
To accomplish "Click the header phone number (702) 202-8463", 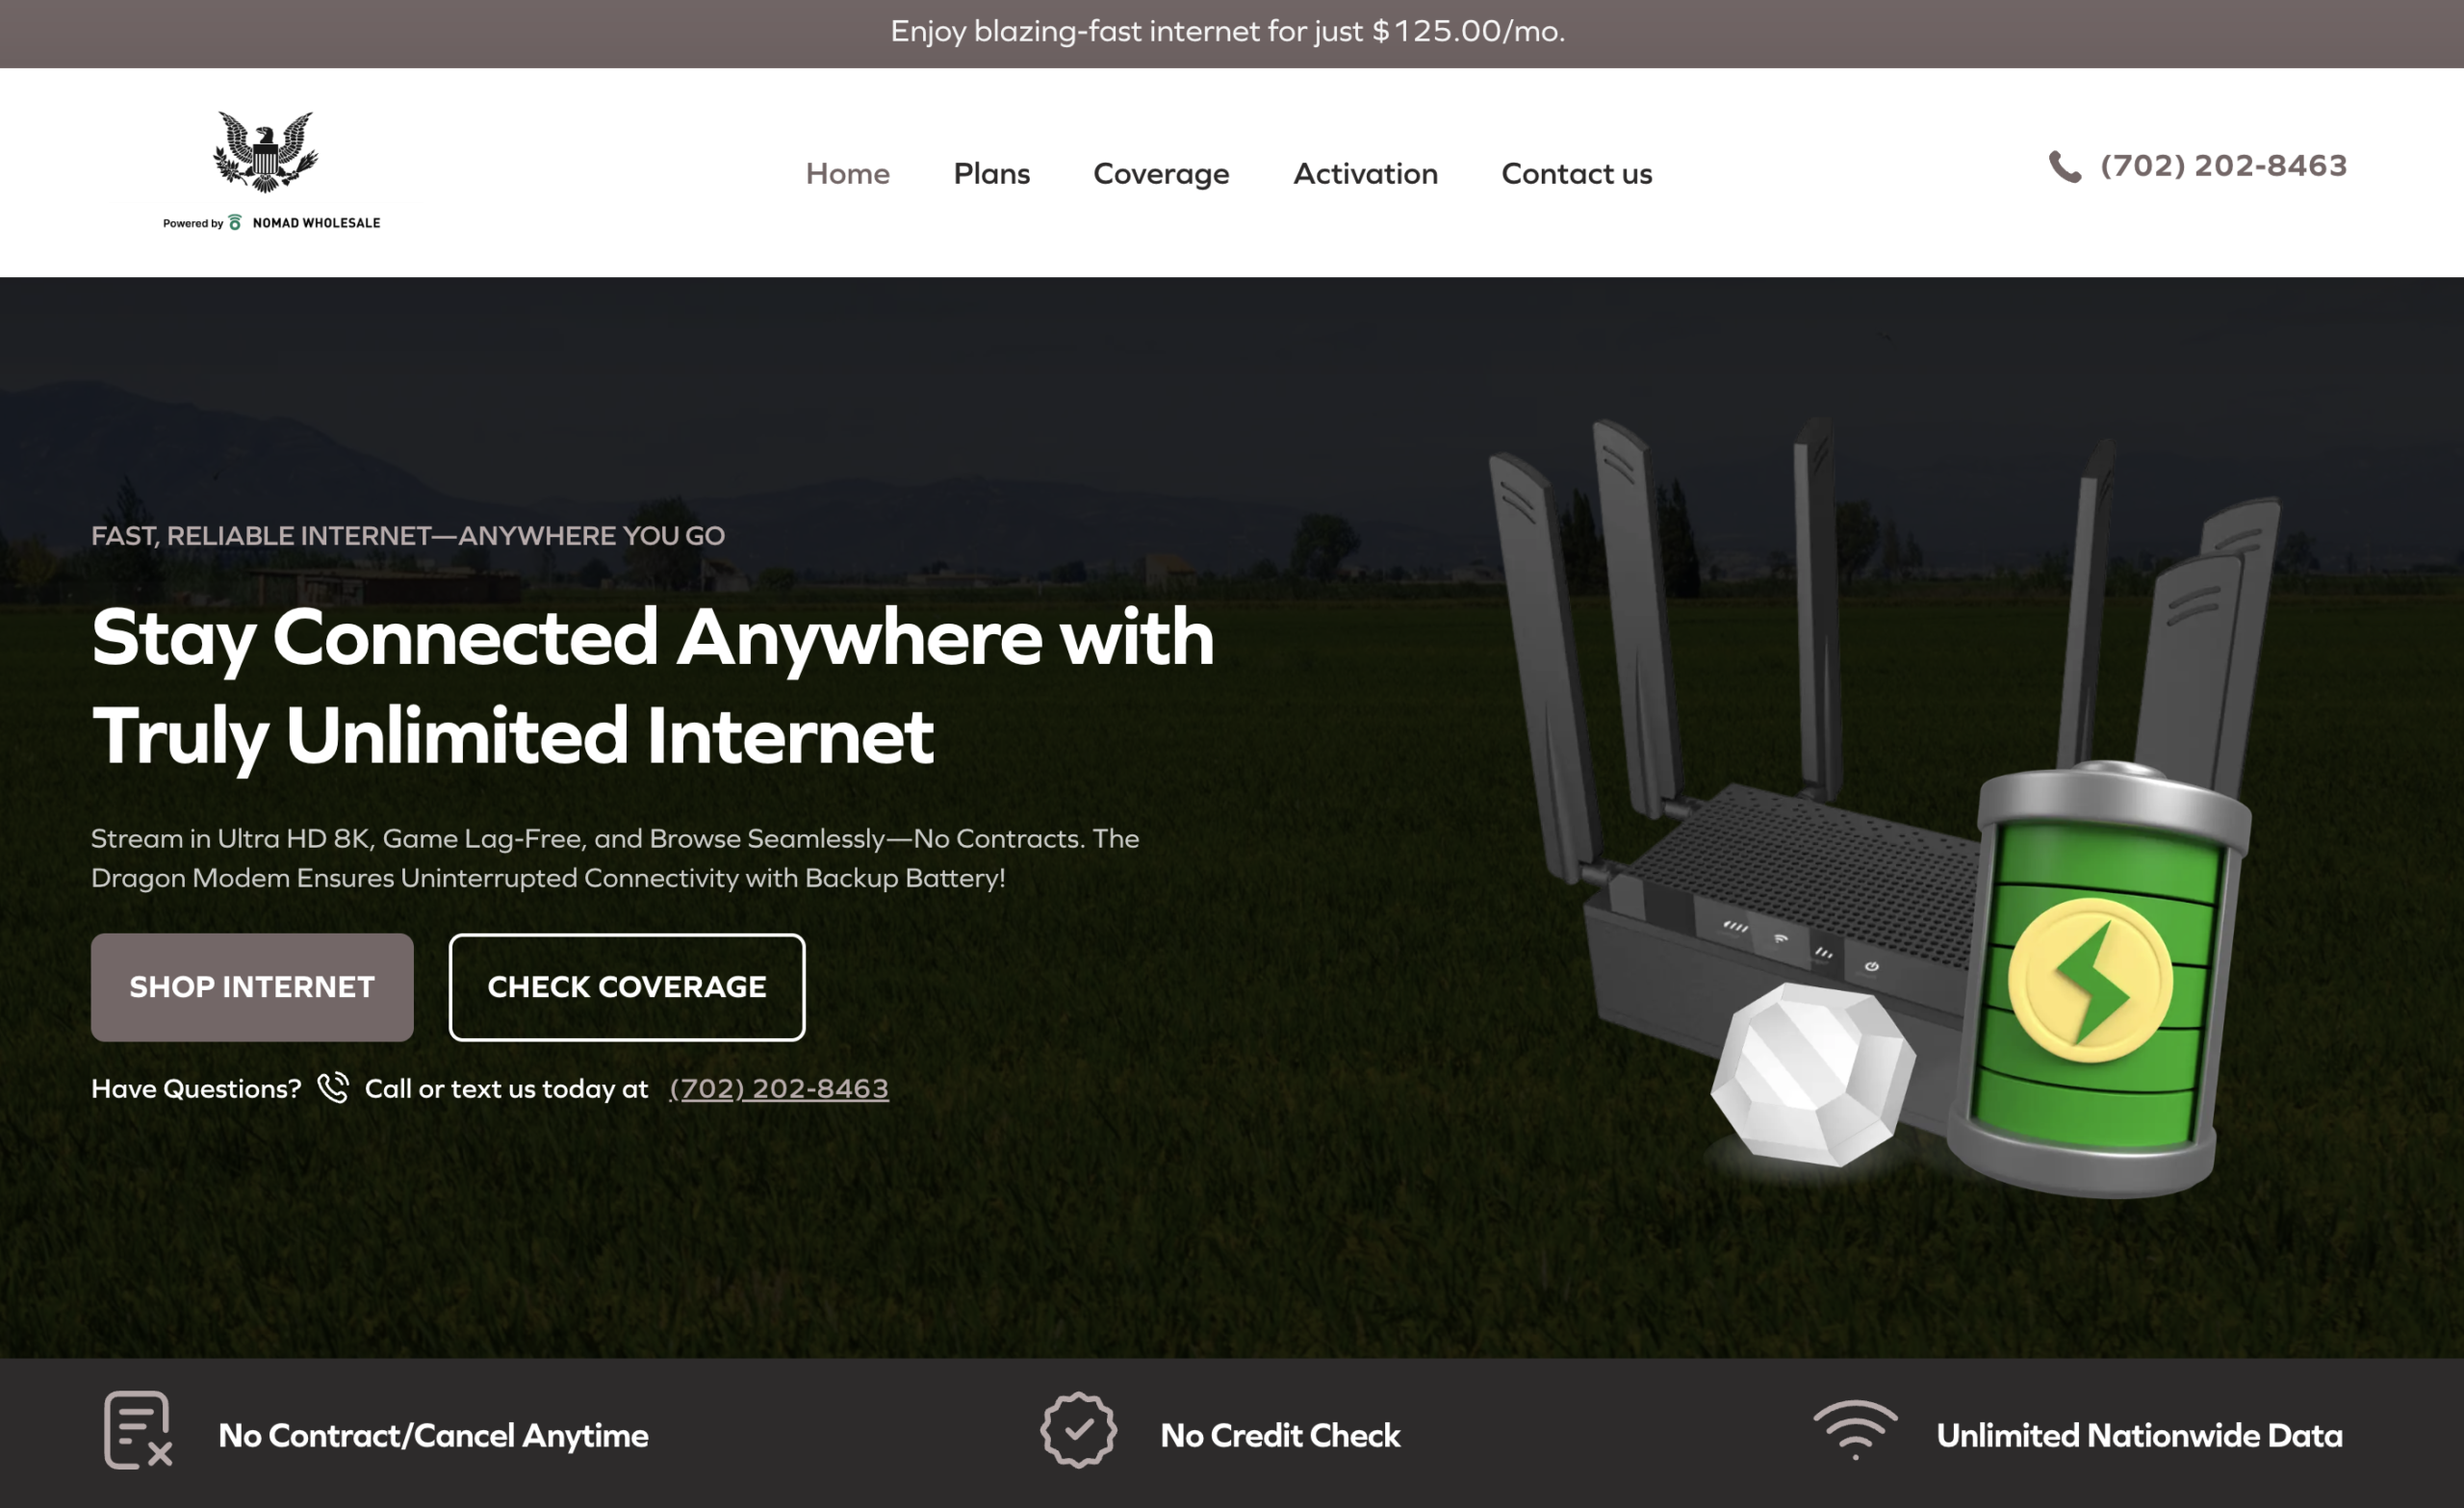I will 2224,166.
